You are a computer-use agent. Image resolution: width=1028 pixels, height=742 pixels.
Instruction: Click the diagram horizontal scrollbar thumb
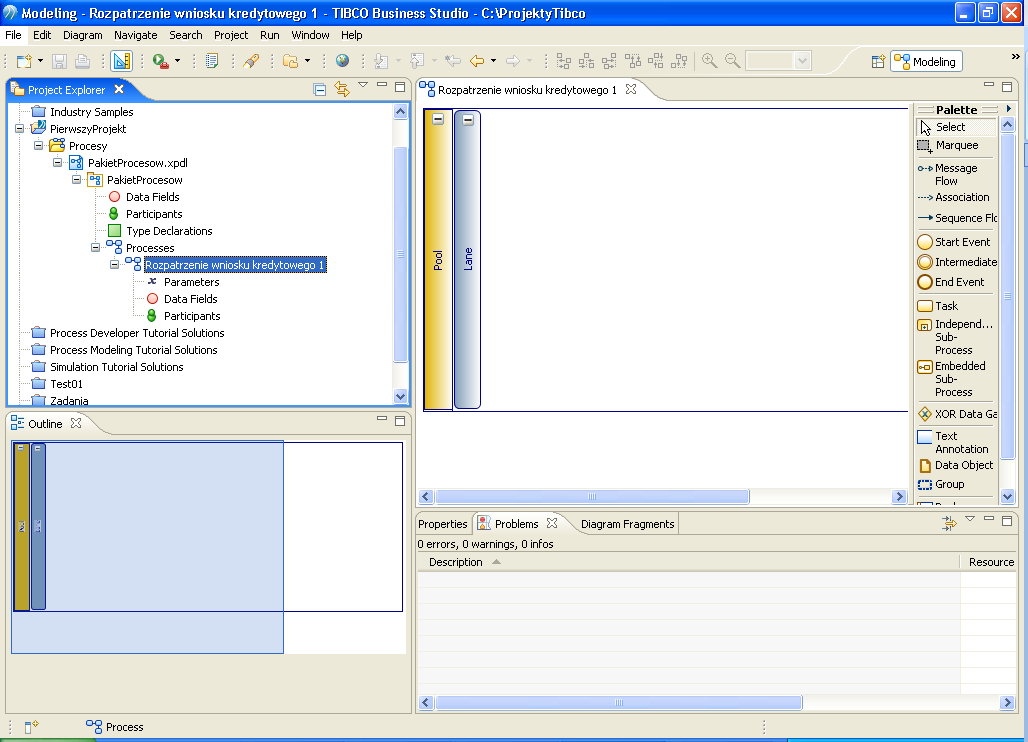[592, 497]
